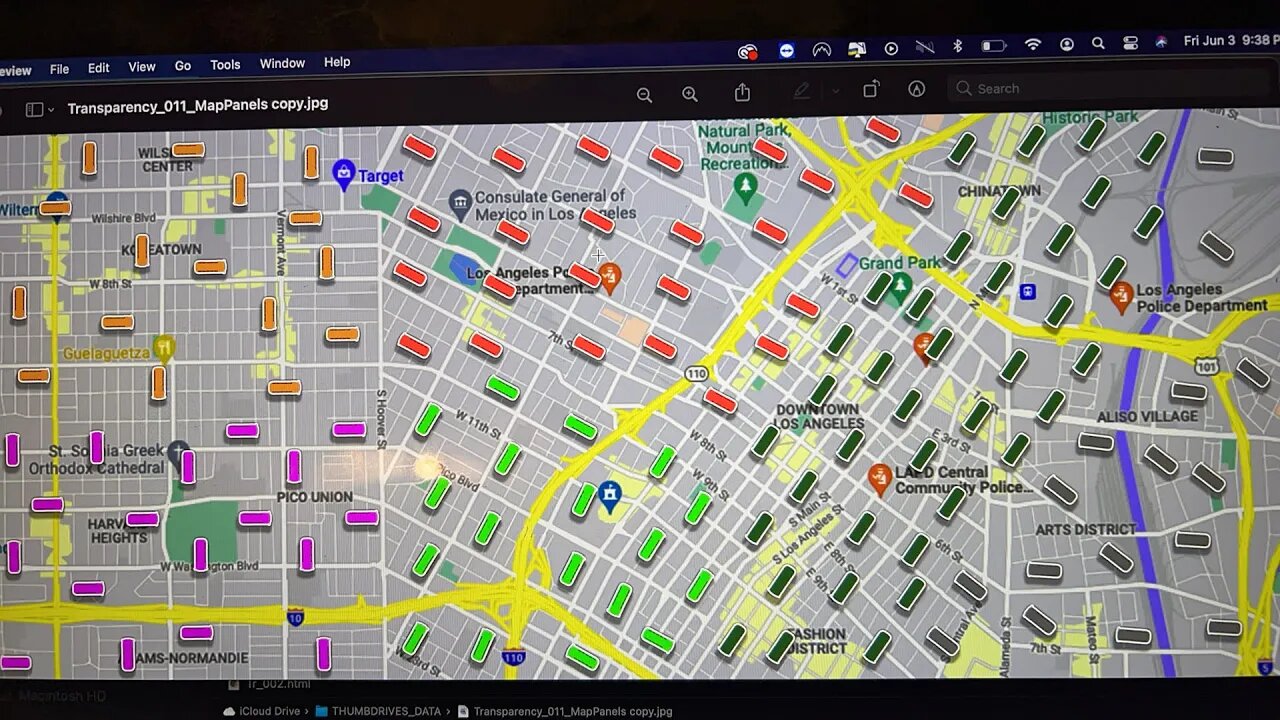Click the window title Transparency_011_MapPanels copy.jpg

(198, 105)
